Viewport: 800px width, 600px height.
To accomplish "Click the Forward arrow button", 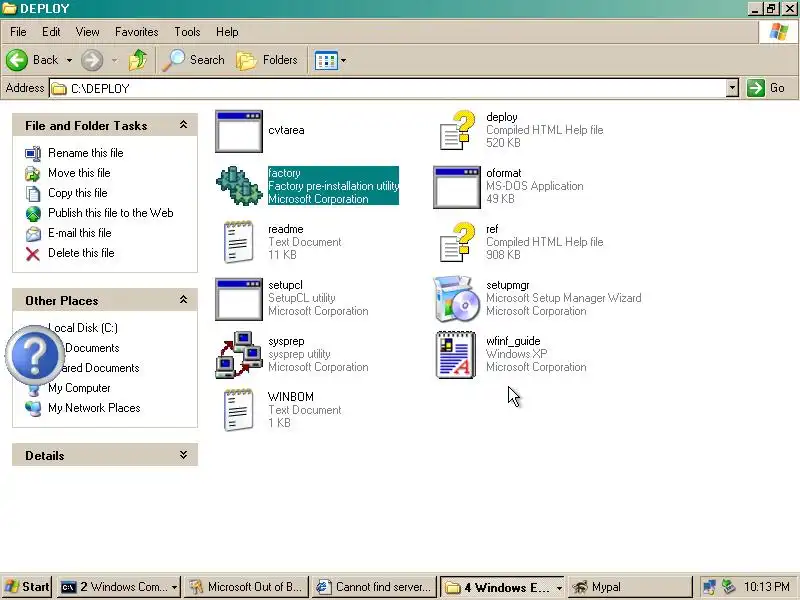I will pos(92,60).
